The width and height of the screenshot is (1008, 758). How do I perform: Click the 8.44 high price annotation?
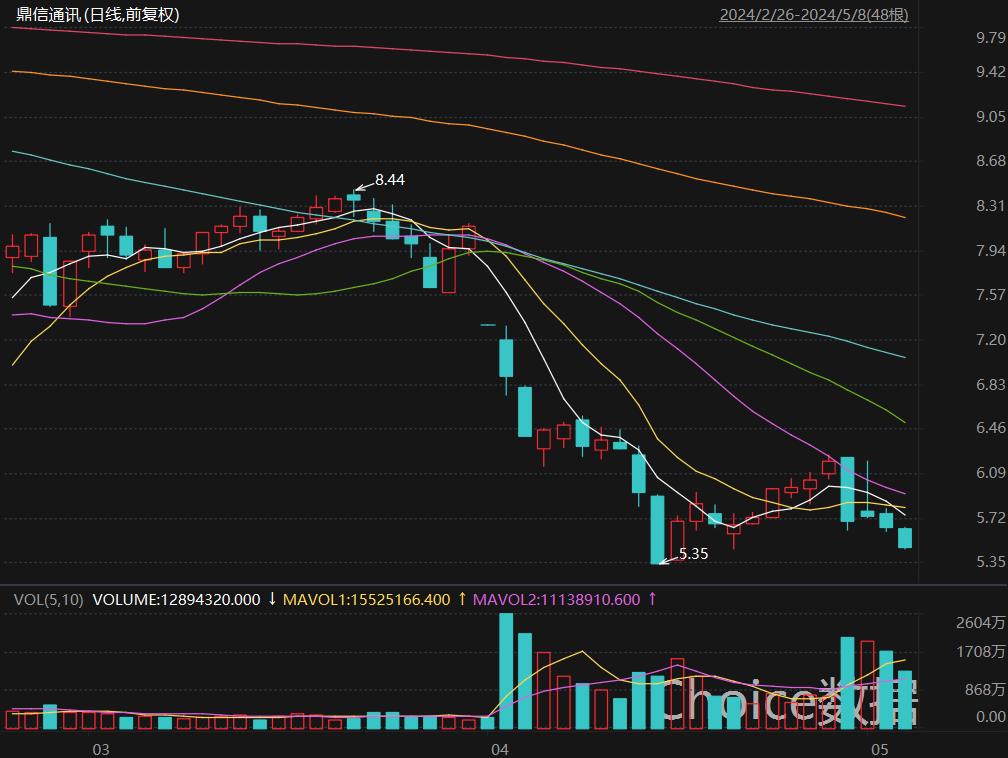(389, 180)
